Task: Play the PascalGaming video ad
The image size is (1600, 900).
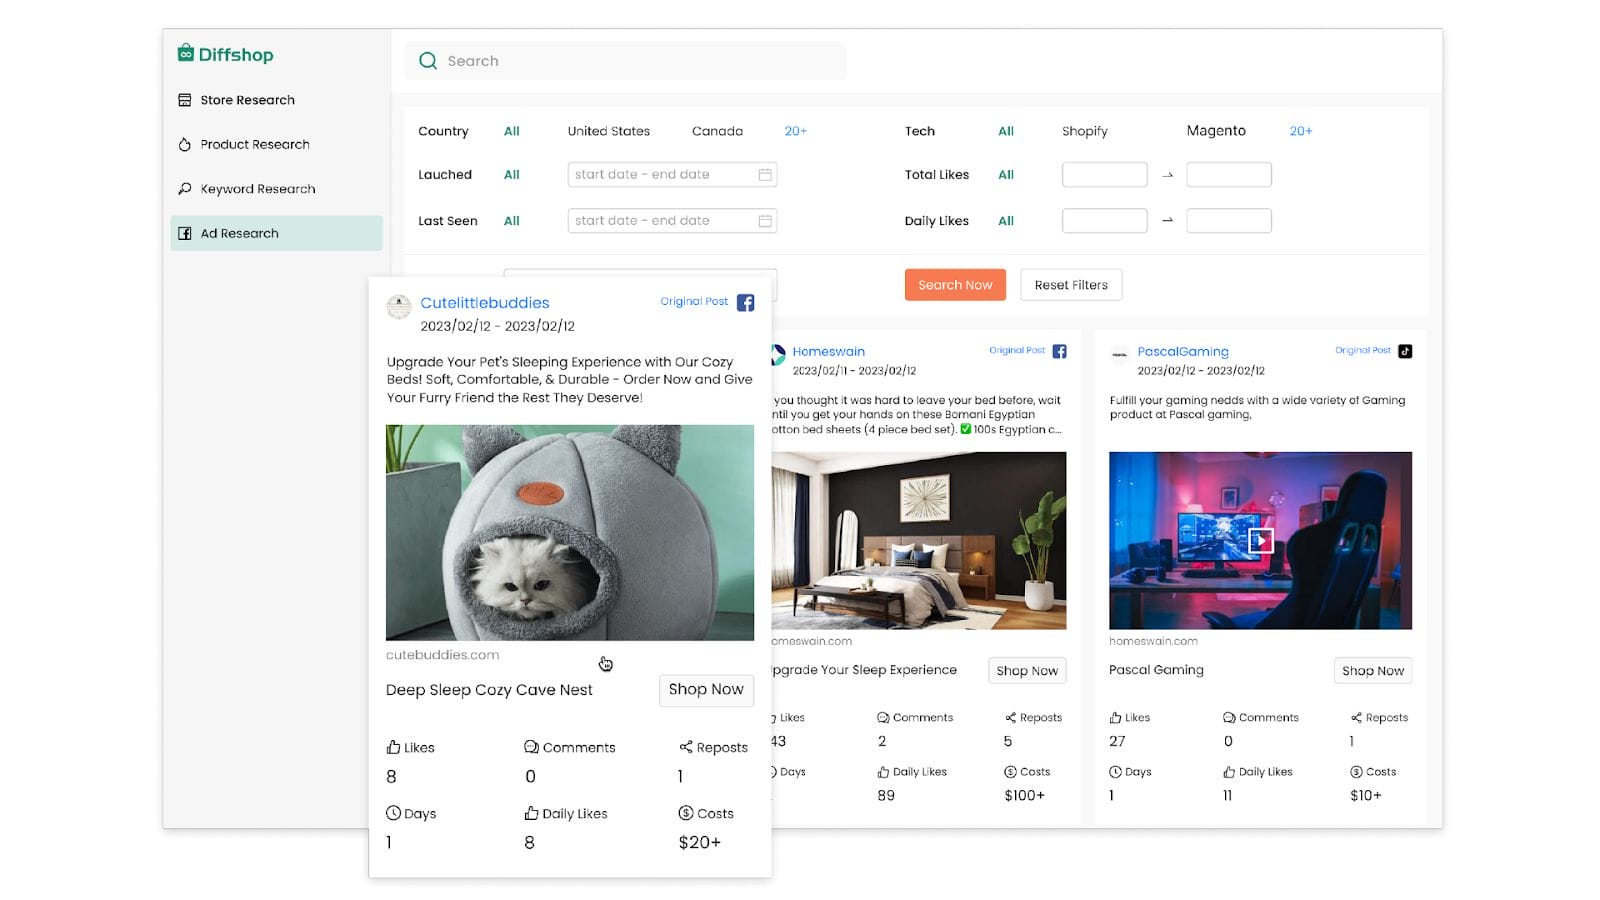Action: [x=1260, y=541]
